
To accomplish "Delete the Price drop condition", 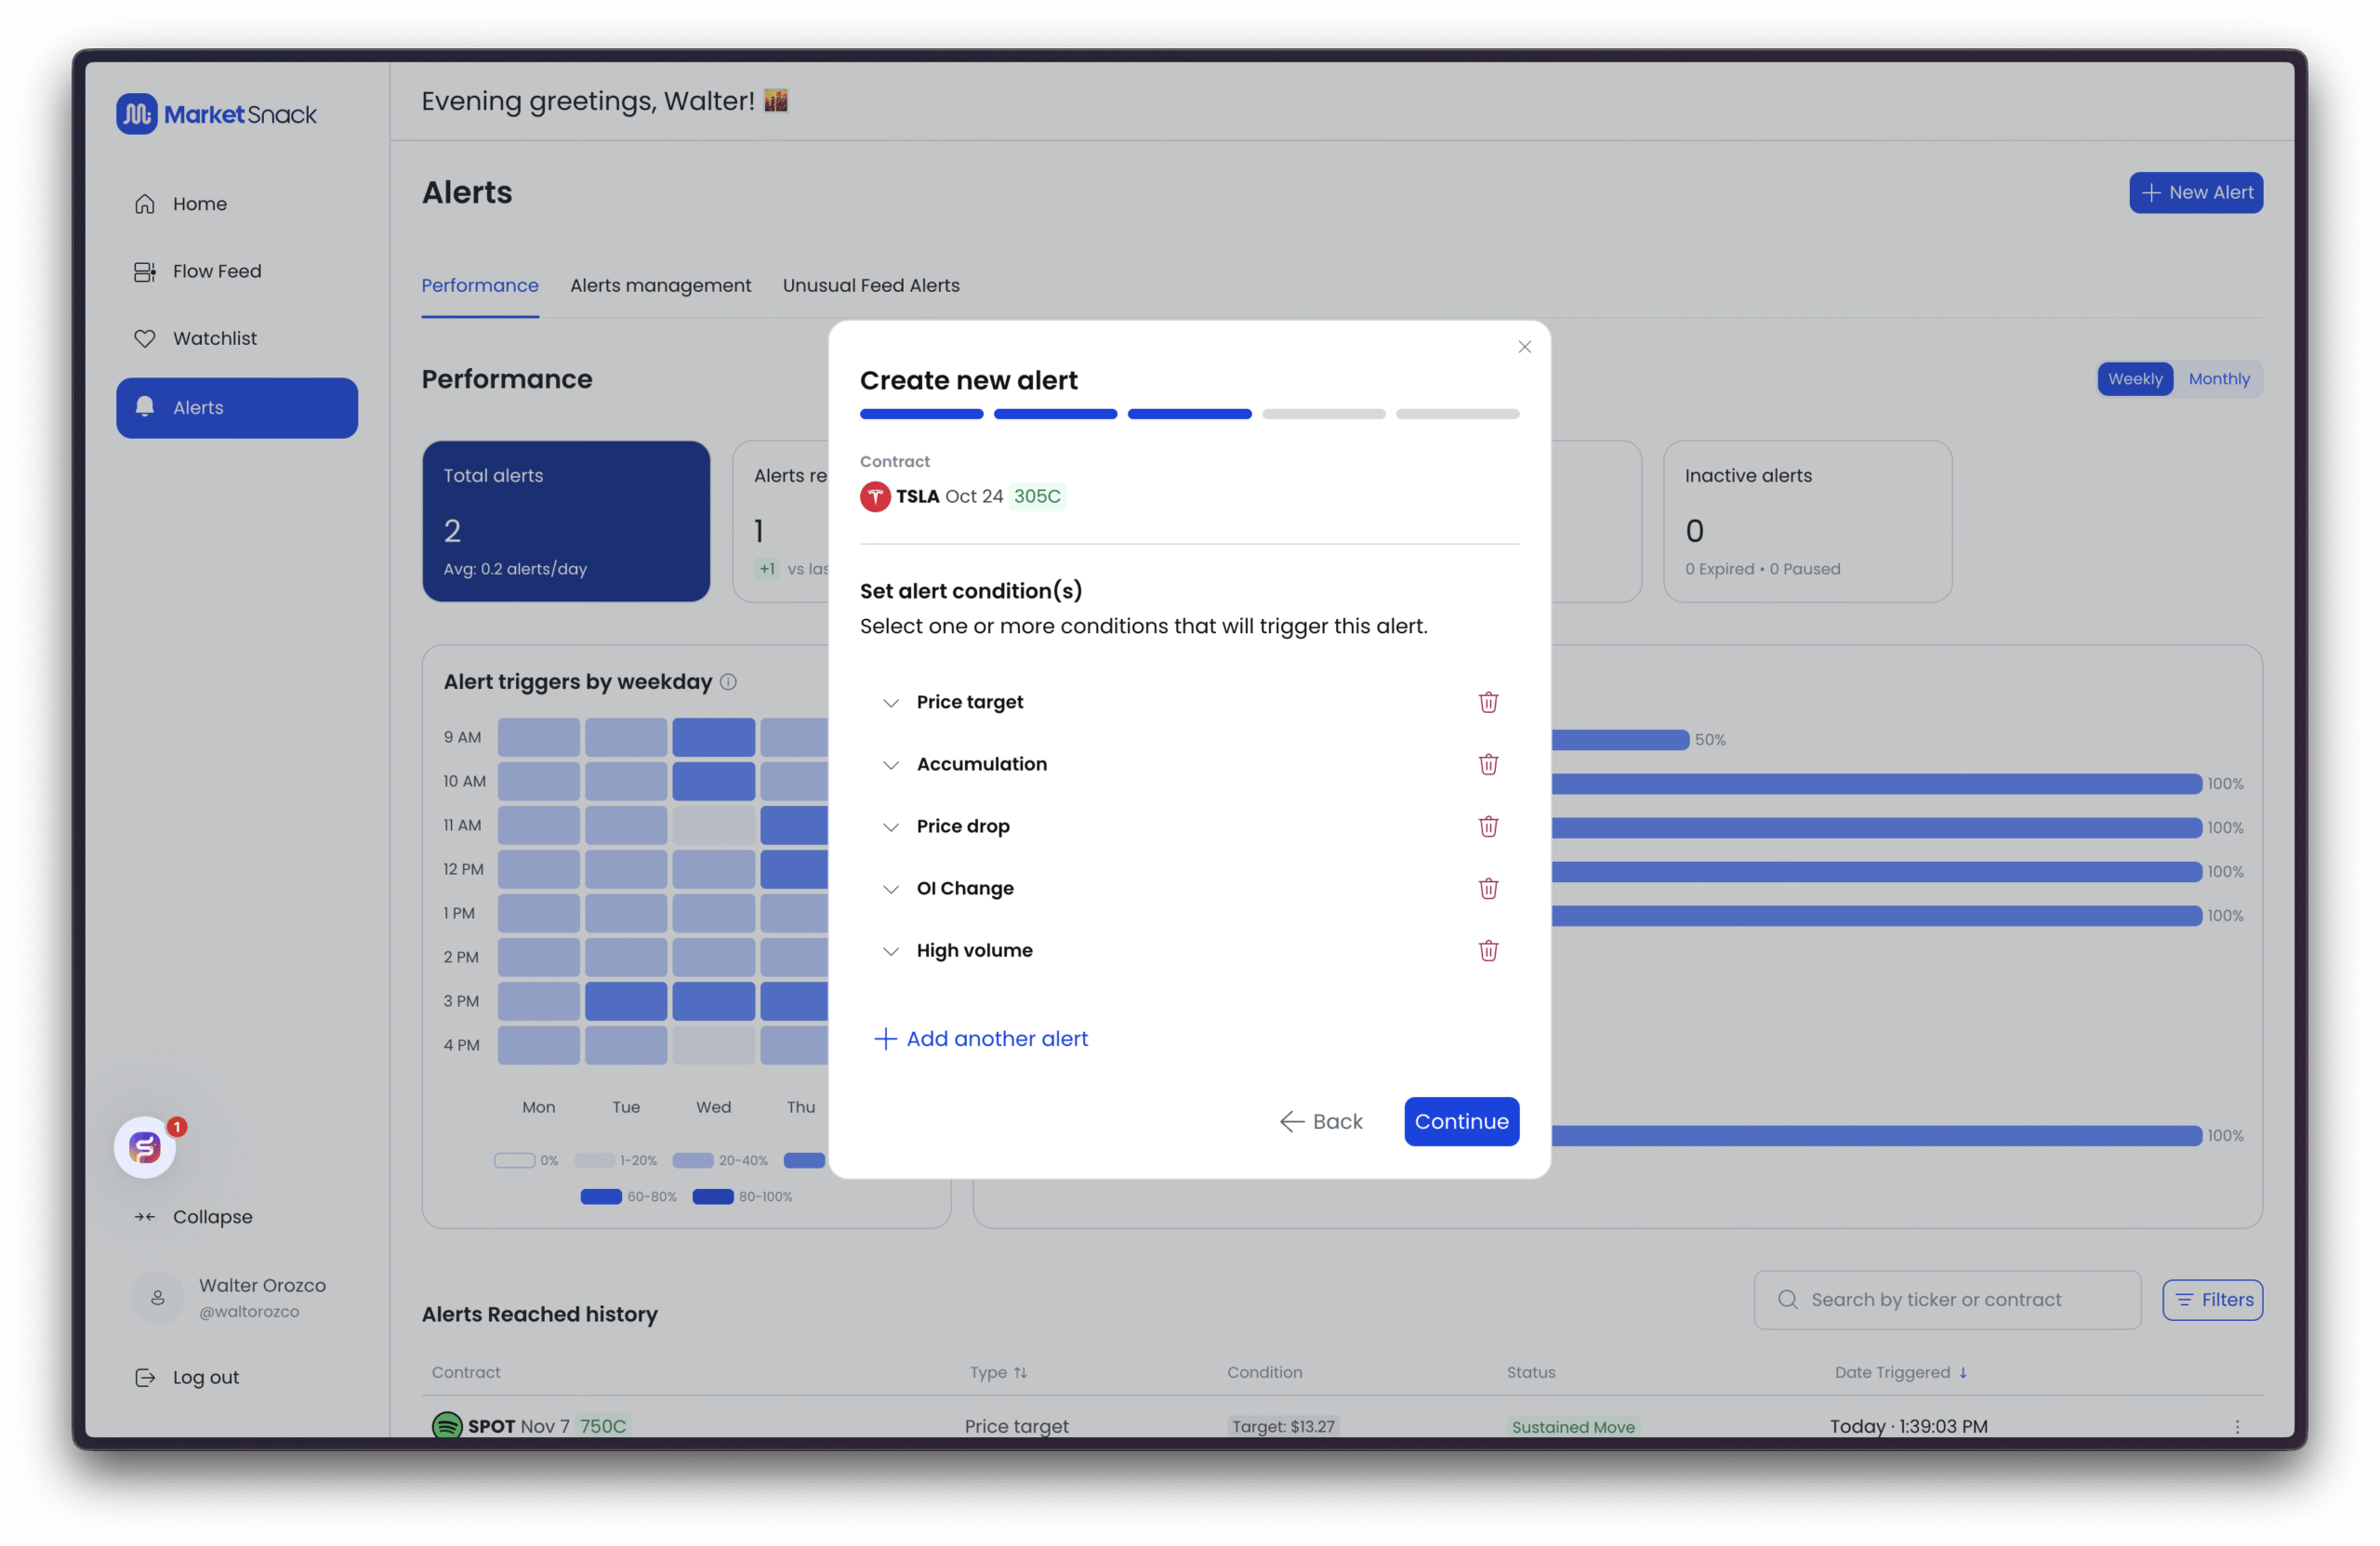I will [x=1488, y=826].
